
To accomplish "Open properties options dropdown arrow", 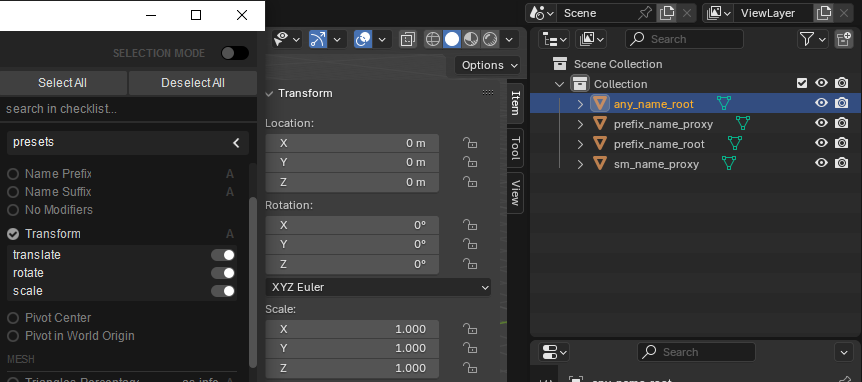I will (843, 352).
